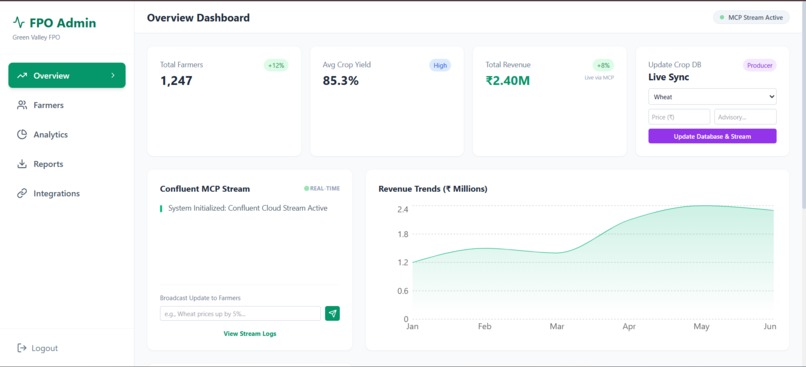806x367 pixels.
Task: Click the Revenue Trends chart title
Action: [x=433, y=189]
